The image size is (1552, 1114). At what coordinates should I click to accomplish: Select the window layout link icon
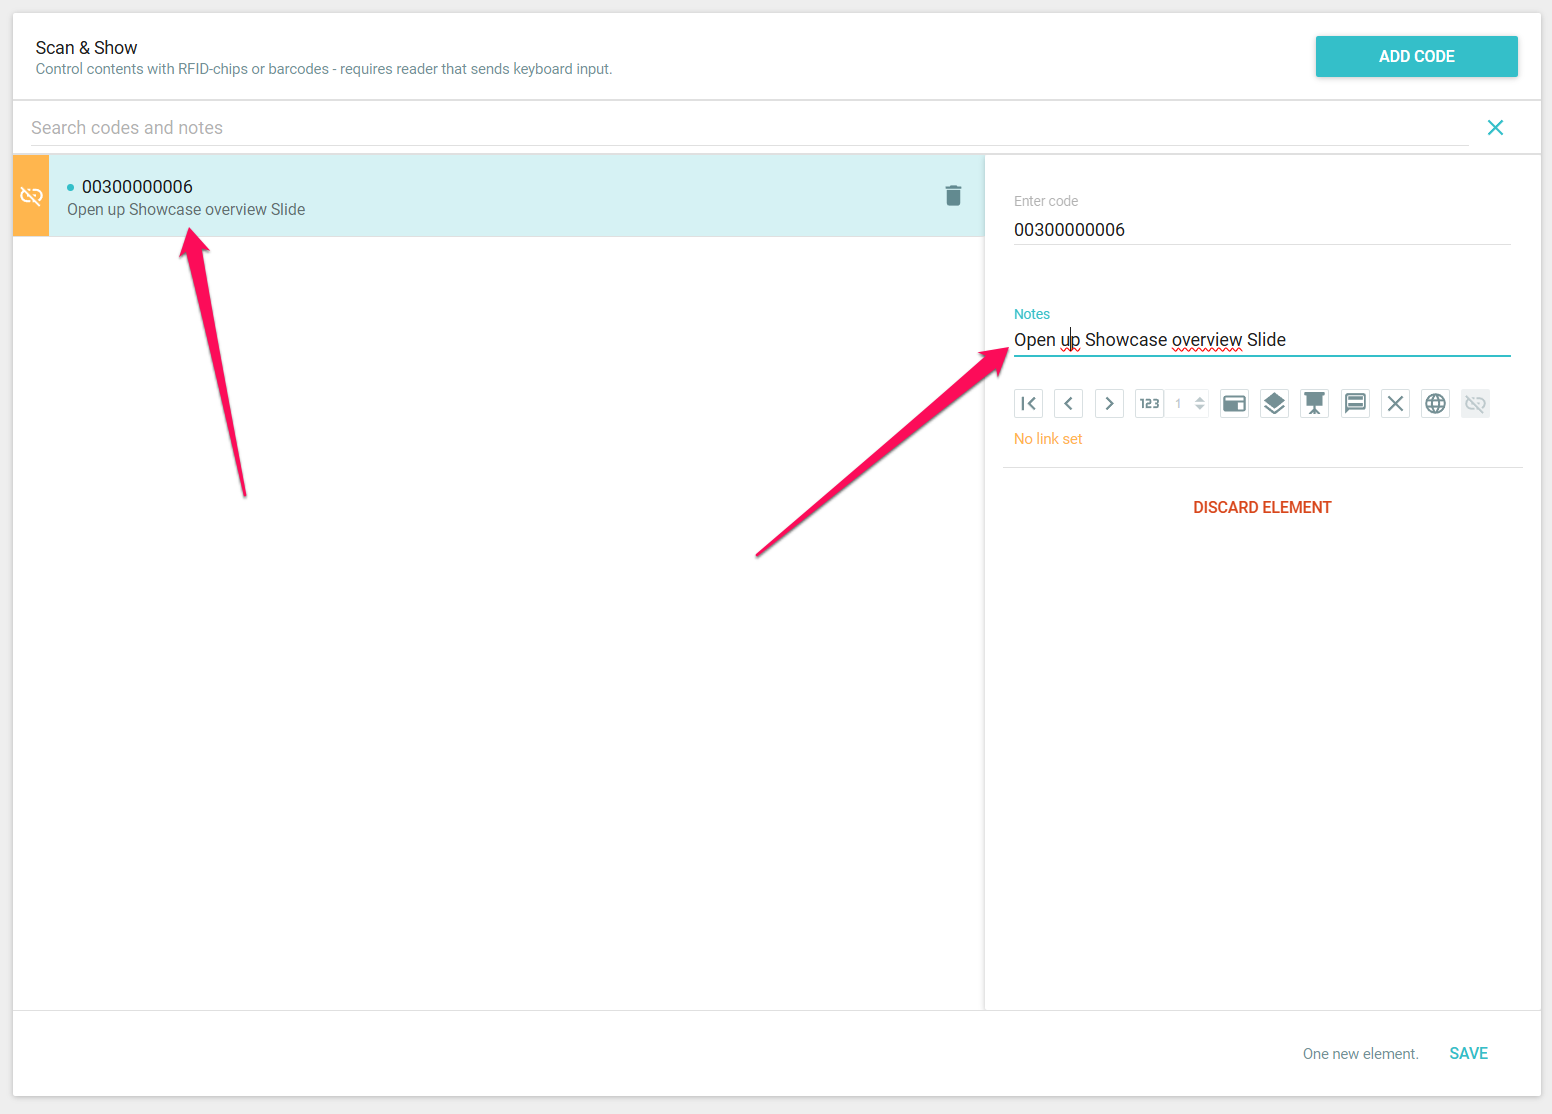click(1234, 404)
